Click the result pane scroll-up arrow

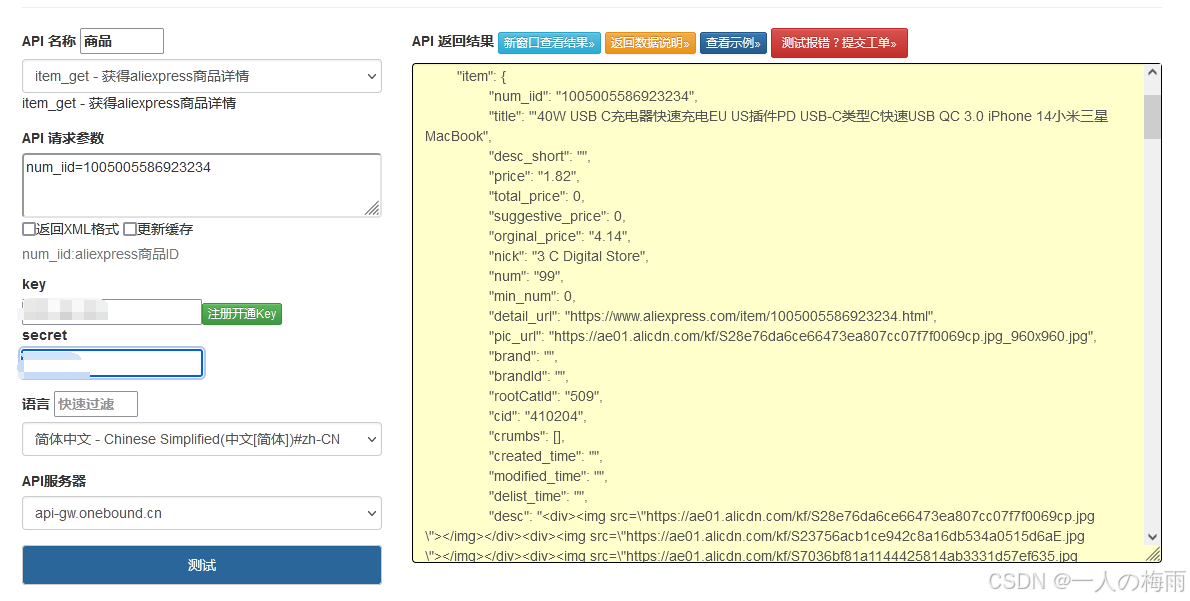(1152, 73)
